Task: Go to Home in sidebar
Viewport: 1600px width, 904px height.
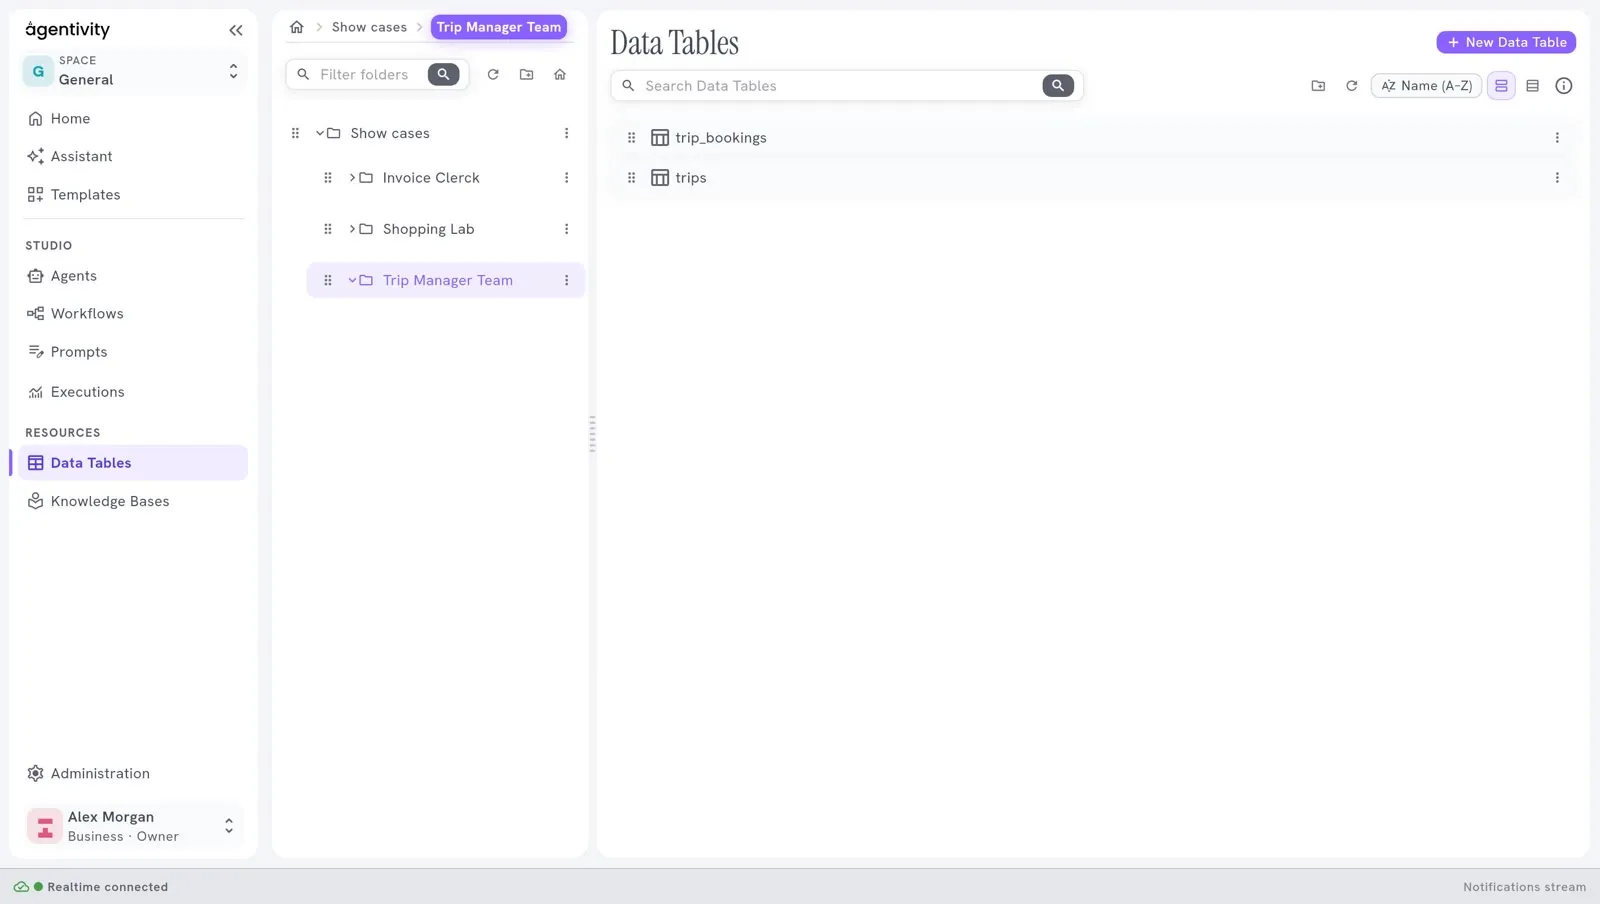Action: pyautogui.click(x=133, y=118)
